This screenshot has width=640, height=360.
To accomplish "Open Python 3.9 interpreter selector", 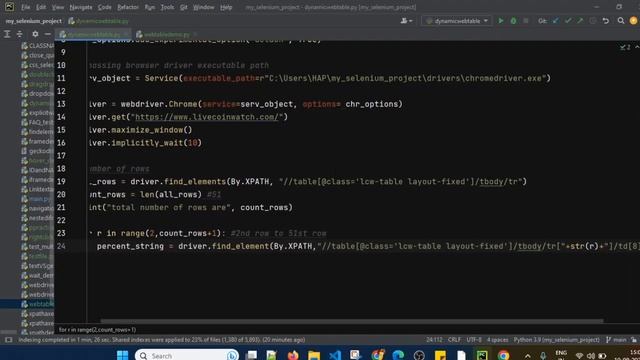I will tap(556, 340).
